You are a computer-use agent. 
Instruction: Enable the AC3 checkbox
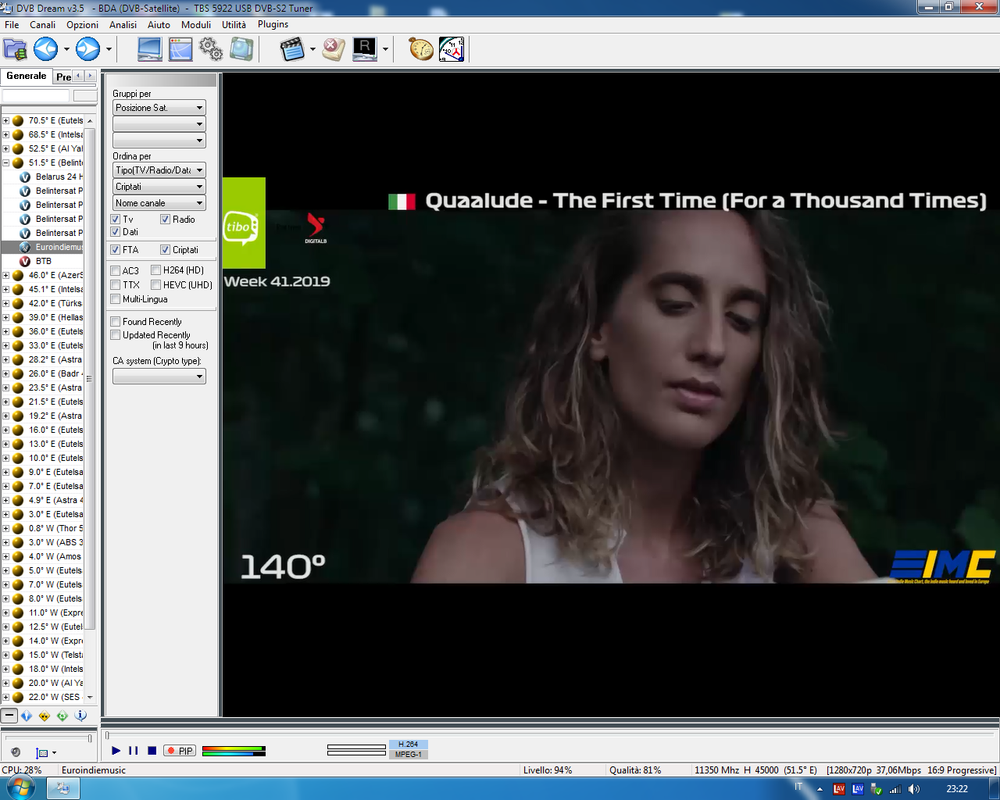pyautogui.click(x=115, y=270)
